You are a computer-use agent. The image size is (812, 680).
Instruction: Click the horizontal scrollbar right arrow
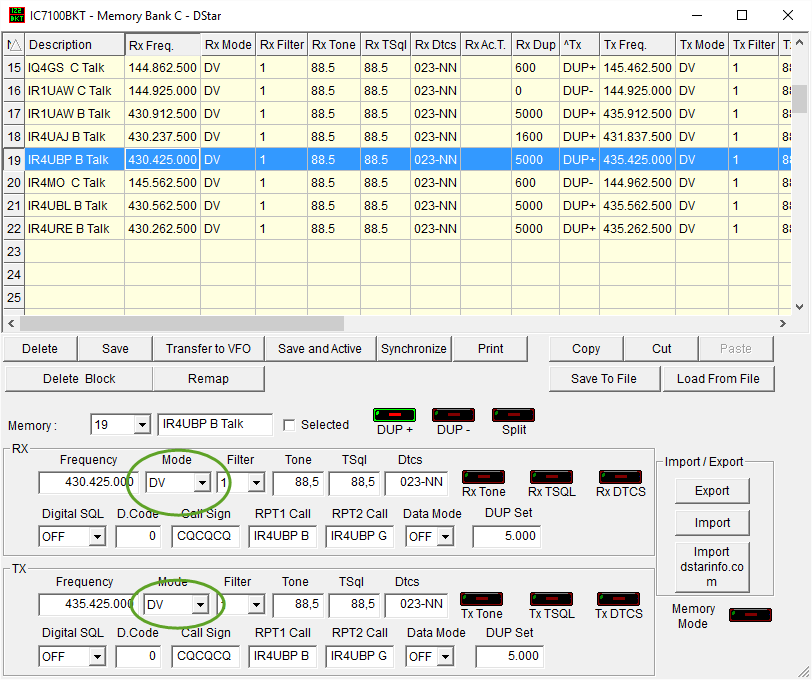[782, 323]
